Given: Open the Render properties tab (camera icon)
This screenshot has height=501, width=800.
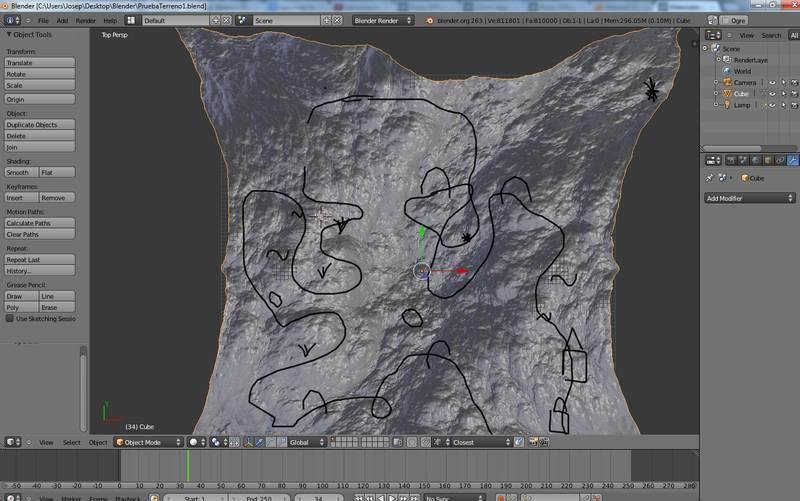Looking at the screenshot, I should point(731,159).
